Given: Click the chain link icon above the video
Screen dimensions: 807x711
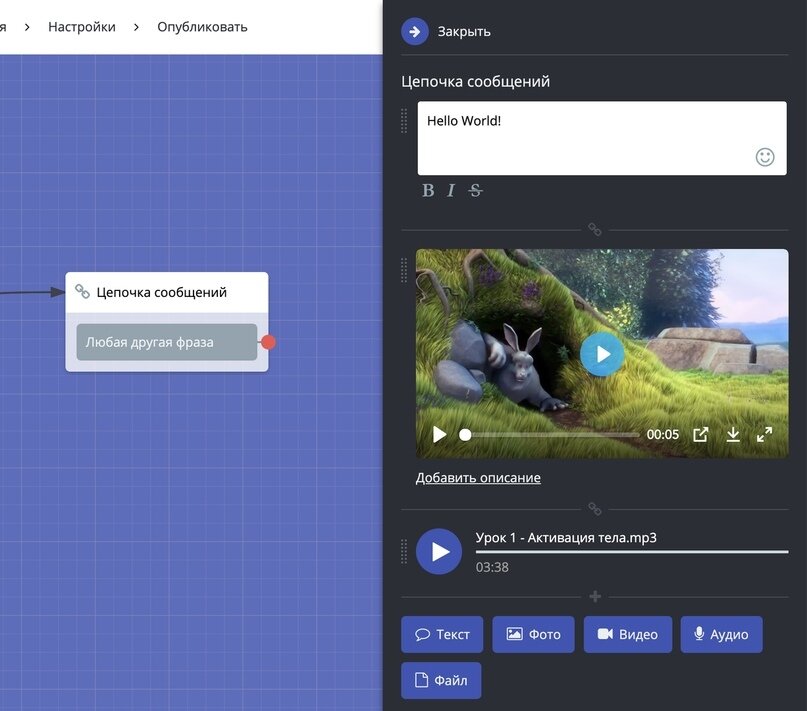Looking at the screenshot, I should pyautogui.click(x=594, y=229).
